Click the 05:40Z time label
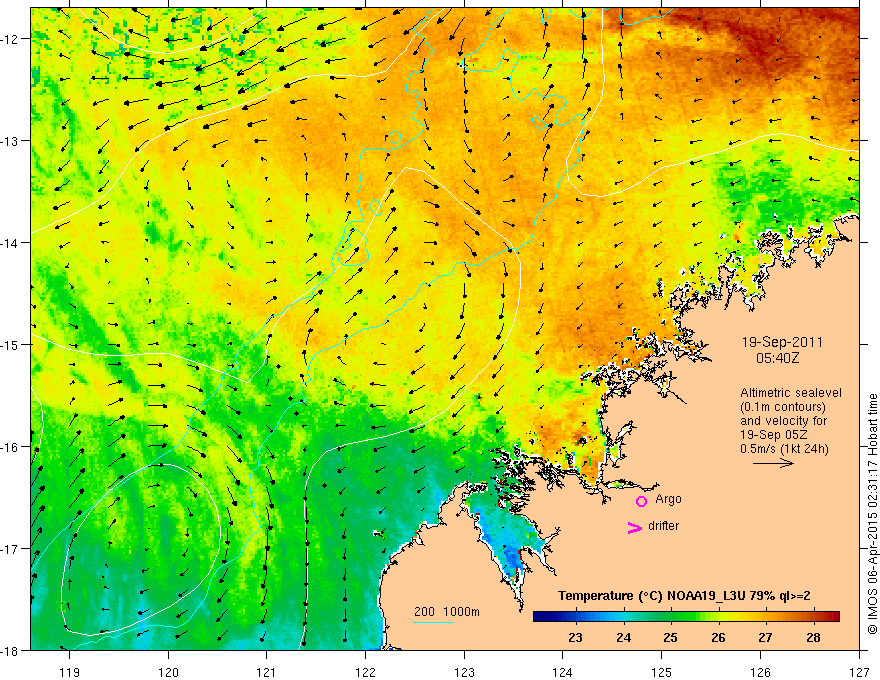This screenshot has width=880, height=680. pos(777,358)
